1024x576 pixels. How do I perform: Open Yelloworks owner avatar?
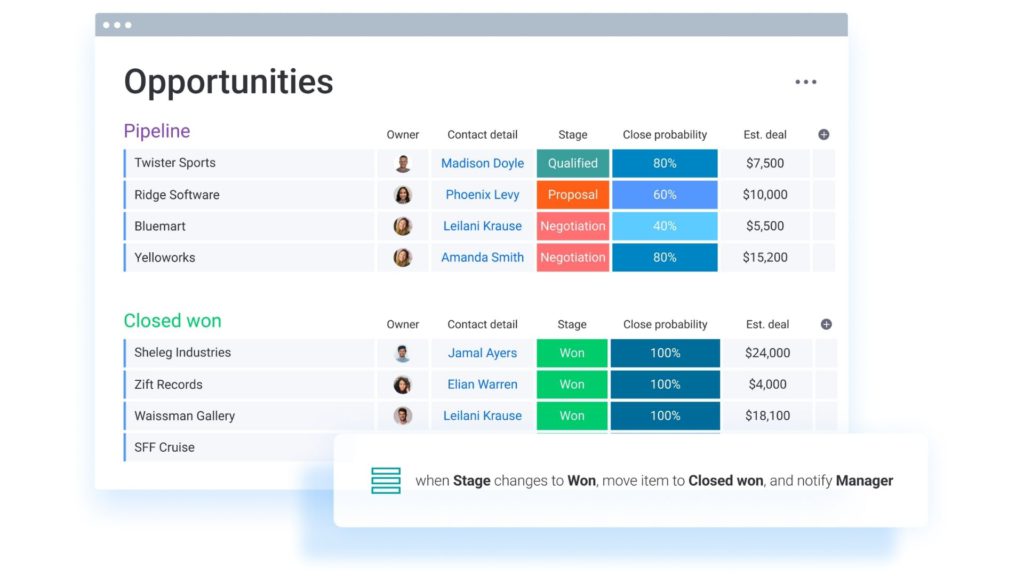[x=403, y=257]
